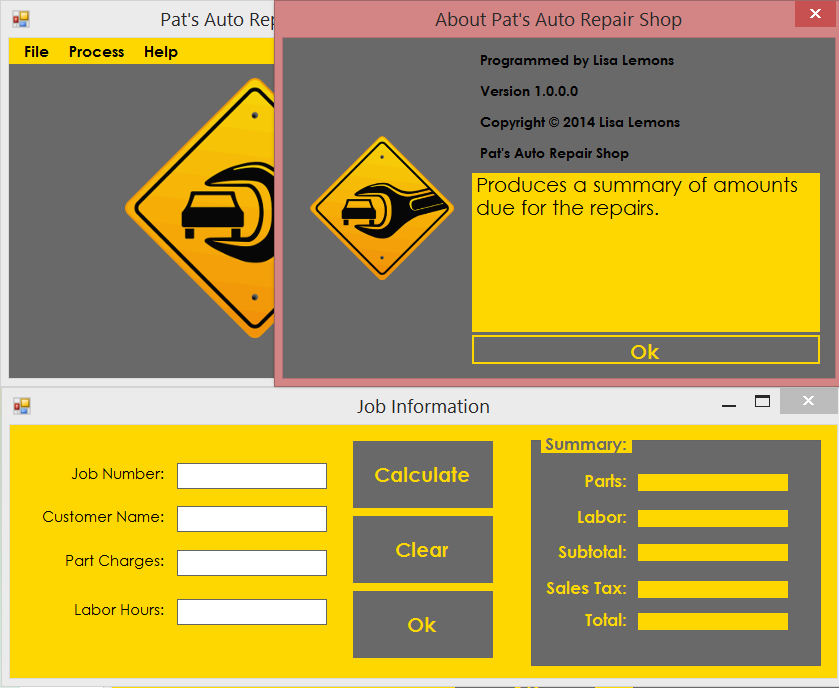Maximize the Job Information window
This screenshot has height=688, width=839.
762,402
